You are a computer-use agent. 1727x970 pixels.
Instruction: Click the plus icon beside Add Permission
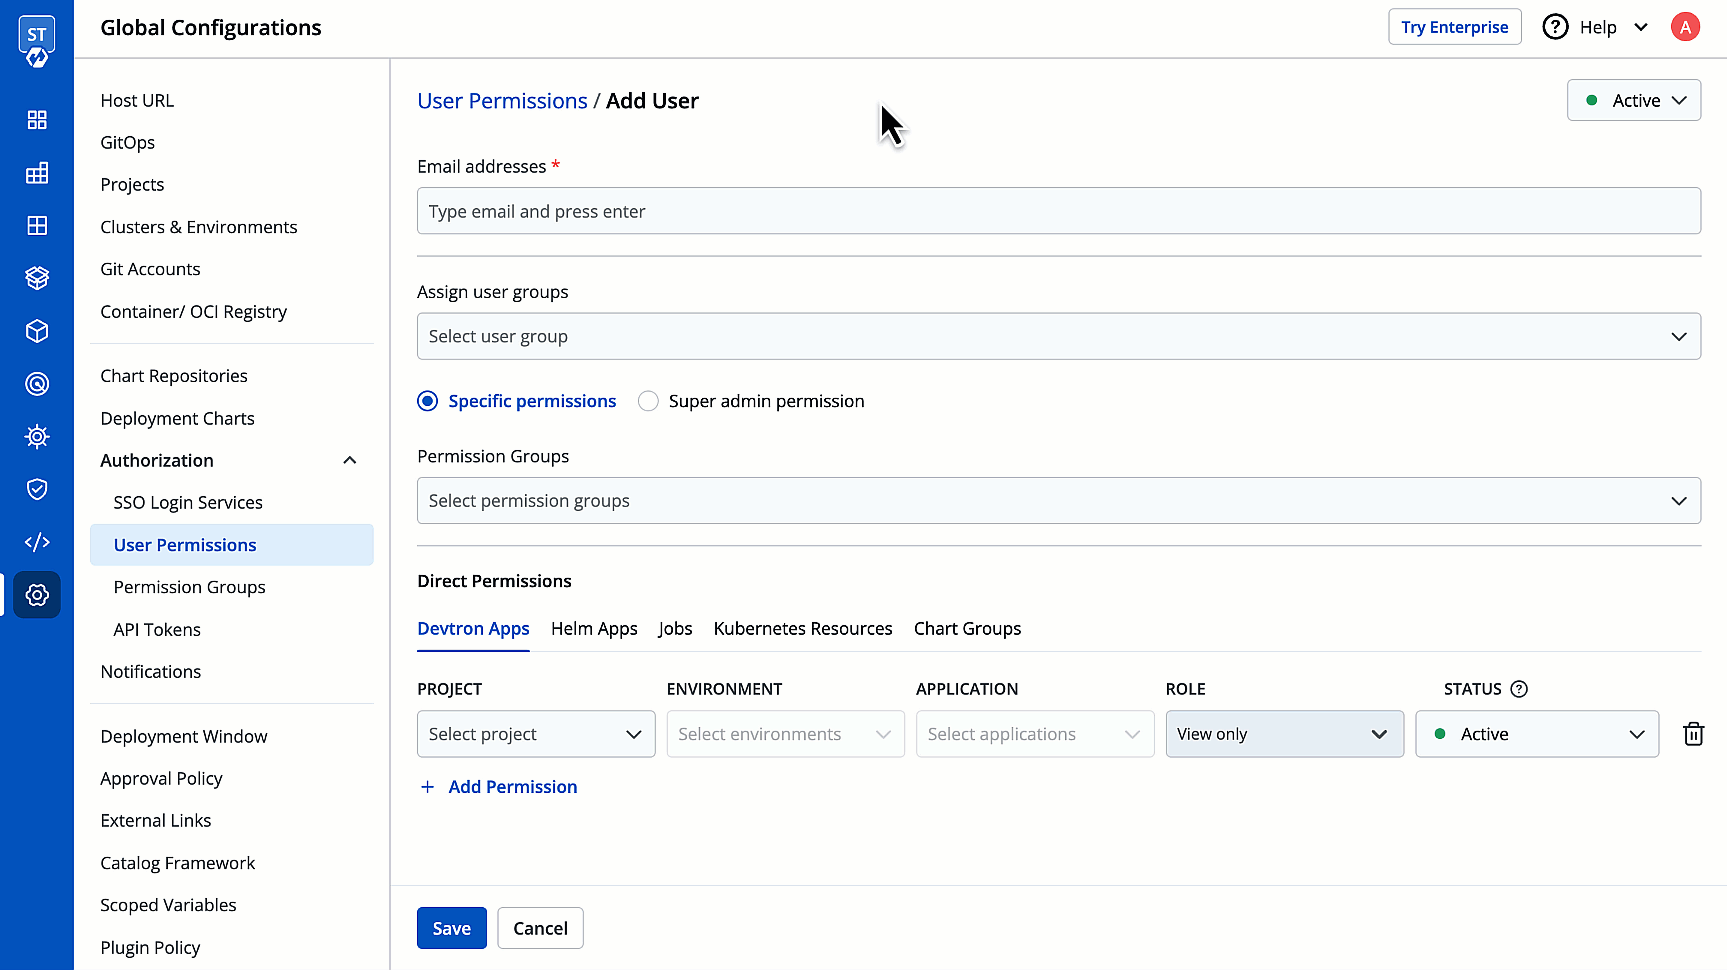coord(428,787)
